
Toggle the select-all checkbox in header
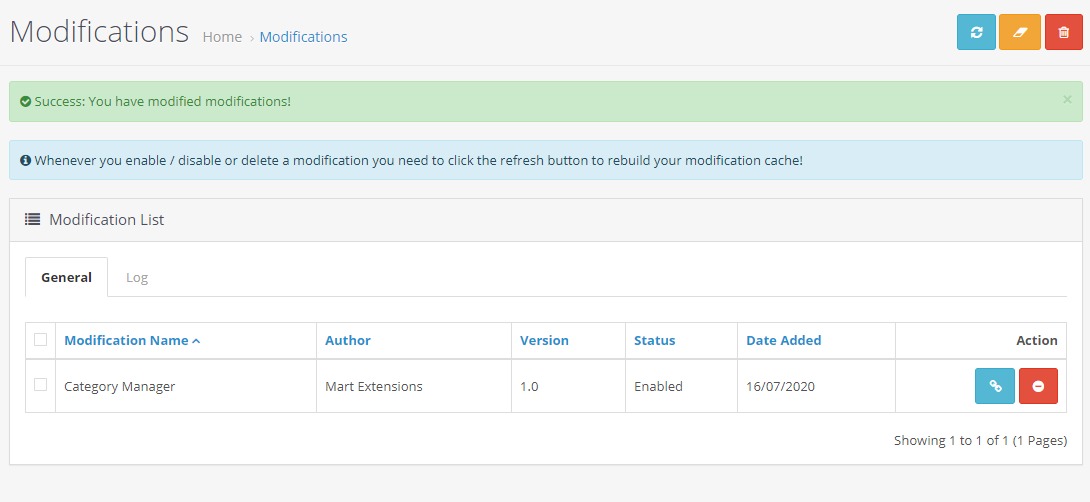[41, 340]
